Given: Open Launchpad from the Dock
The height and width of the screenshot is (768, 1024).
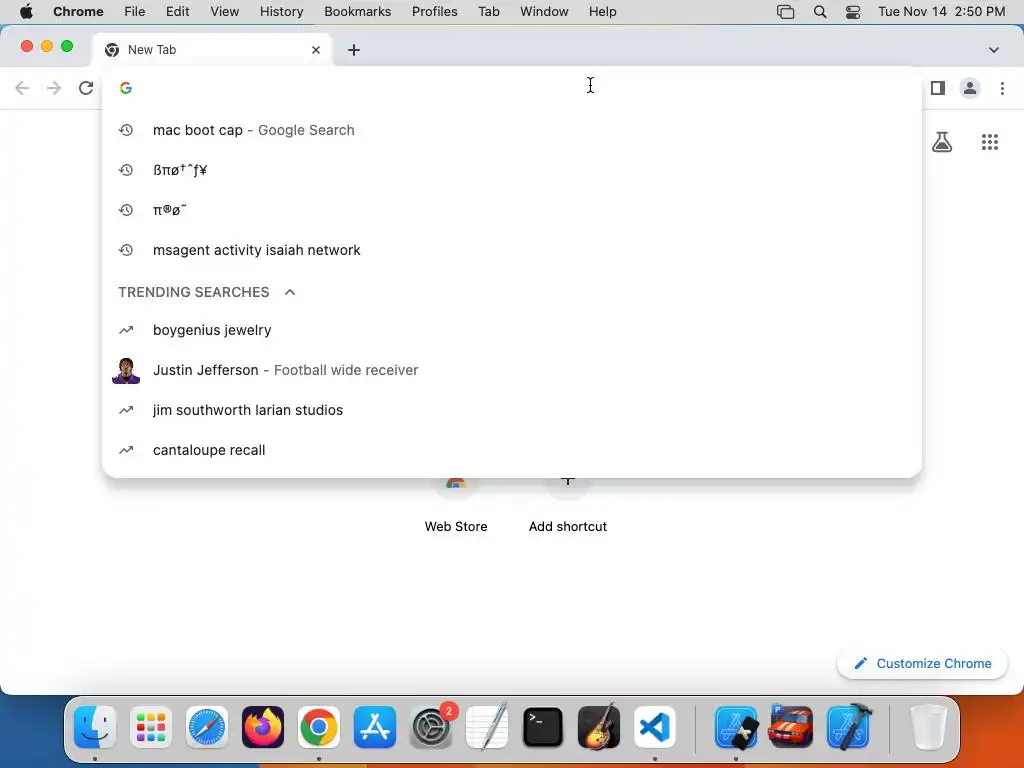Looking at the screenshot, I should point(151,727).
